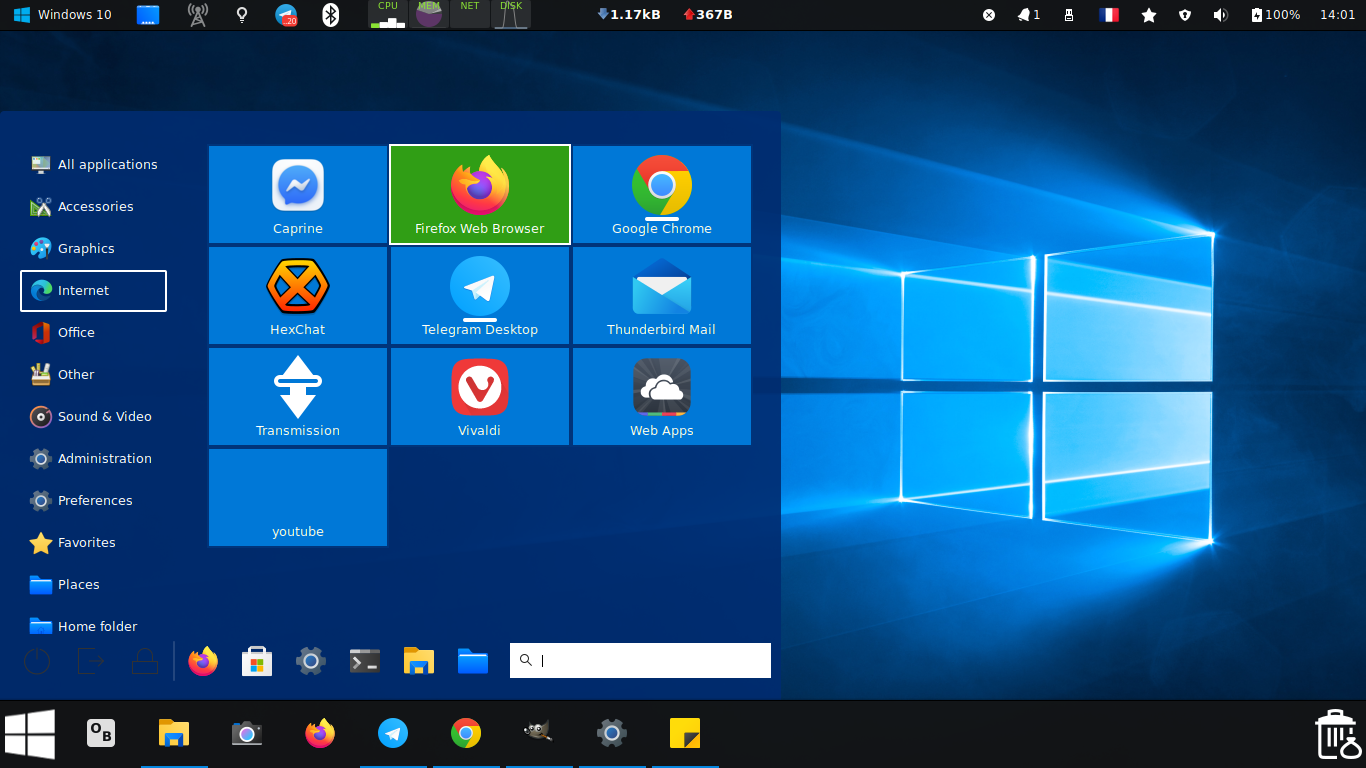Focus the menu search field
1366x768 pixels.
640,660
